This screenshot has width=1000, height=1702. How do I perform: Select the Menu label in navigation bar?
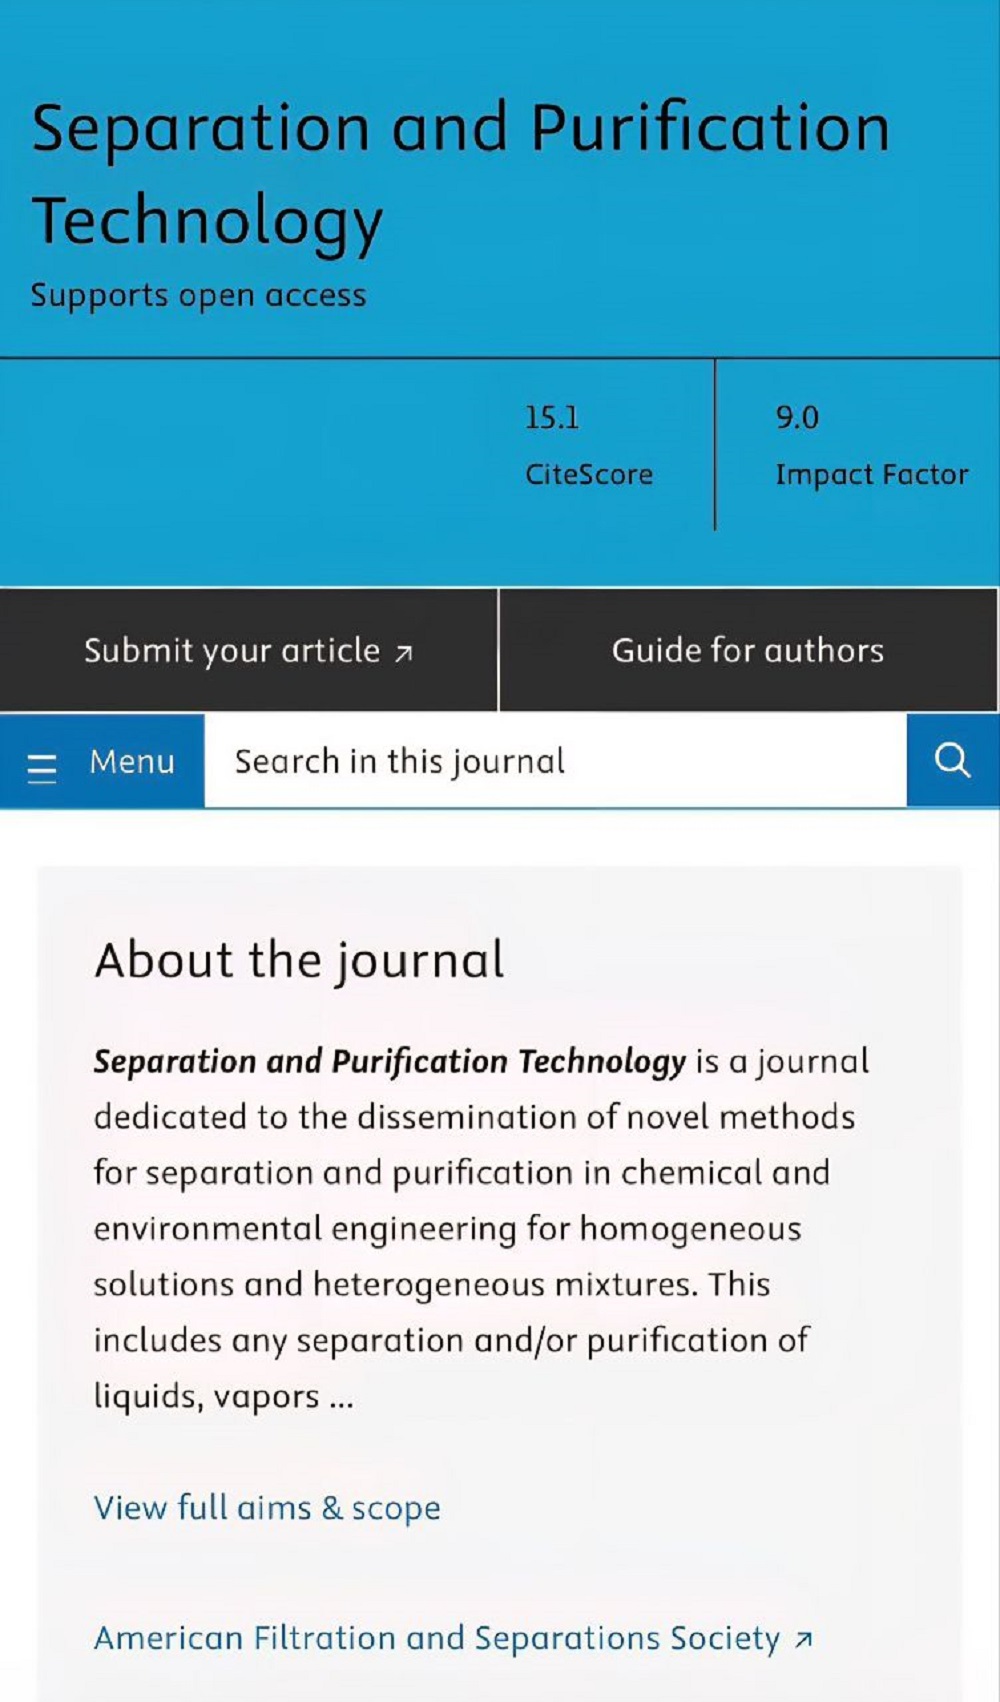pyautogui.click(x=132, y=762)
